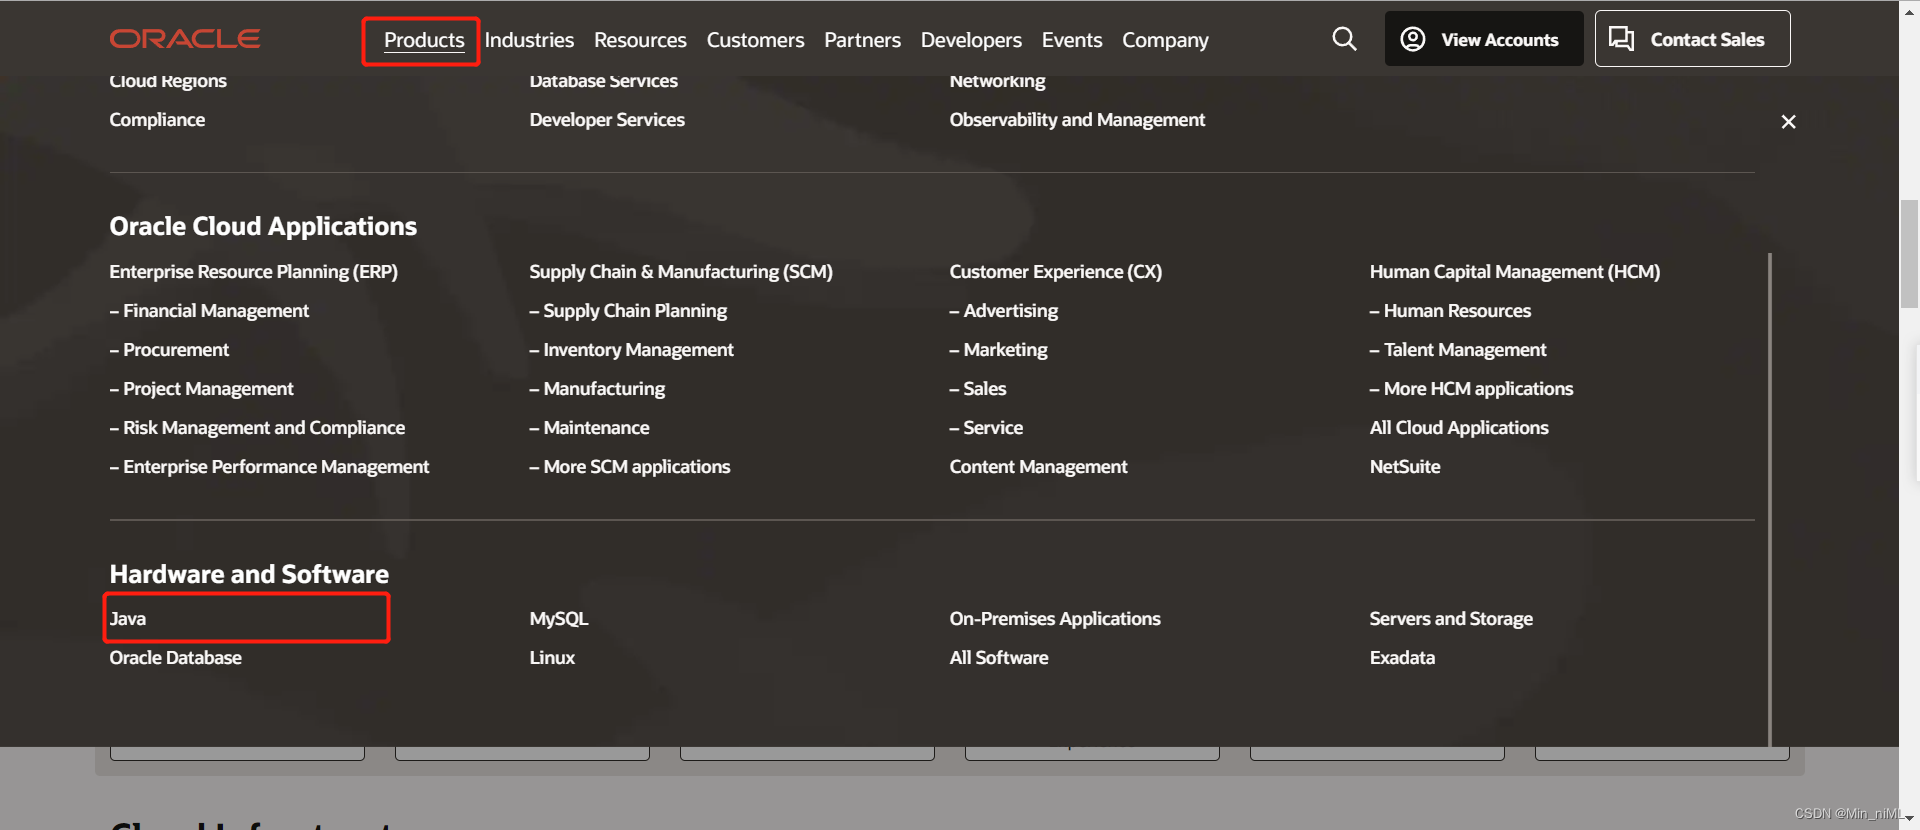Click the browser page scrollbar thumb
Viewport: 1920px width, 830px height.
pos(1909,254)
